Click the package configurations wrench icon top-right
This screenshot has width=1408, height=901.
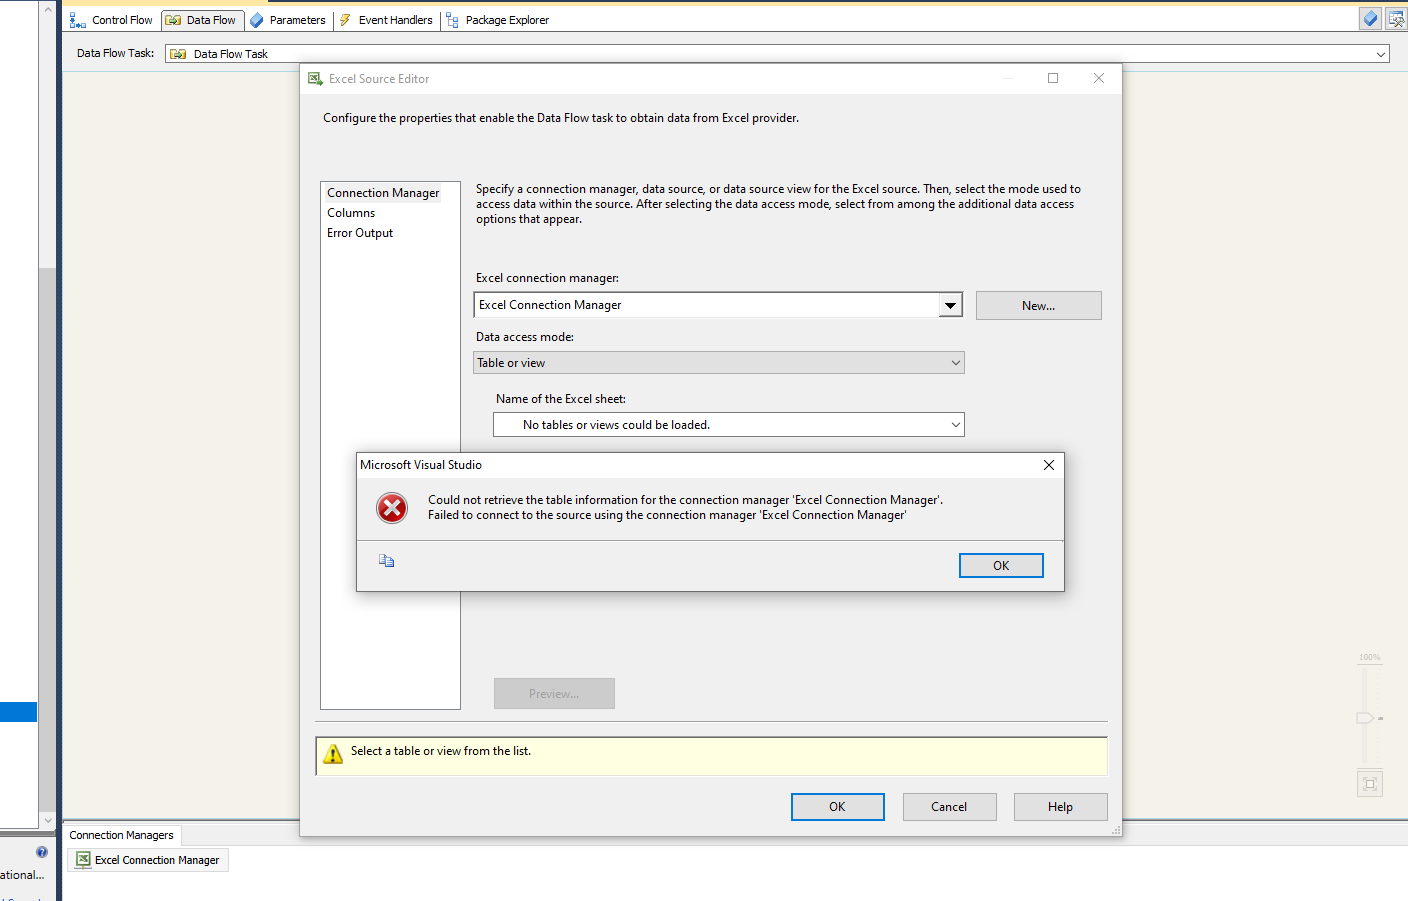click(1397, 17)
